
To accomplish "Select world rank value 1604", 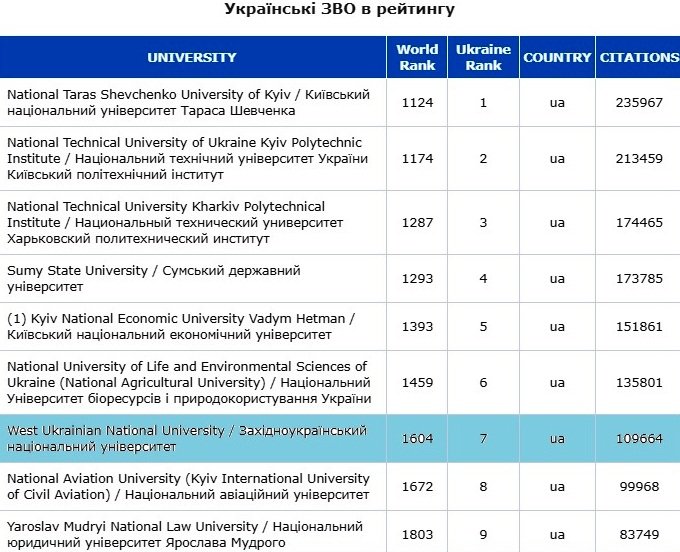I will [x=417, y=439].
